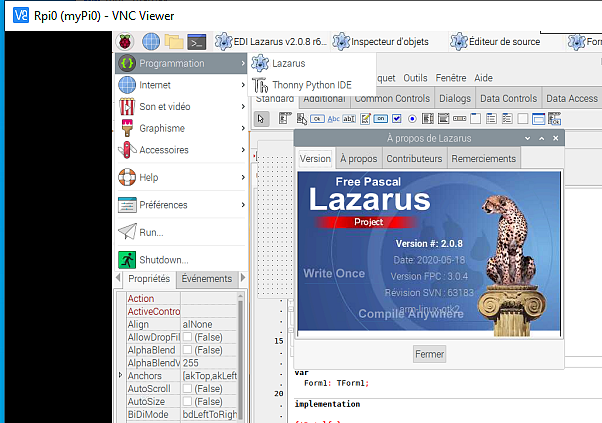Pick TPopupMenu component from palette

click(302, 119)
